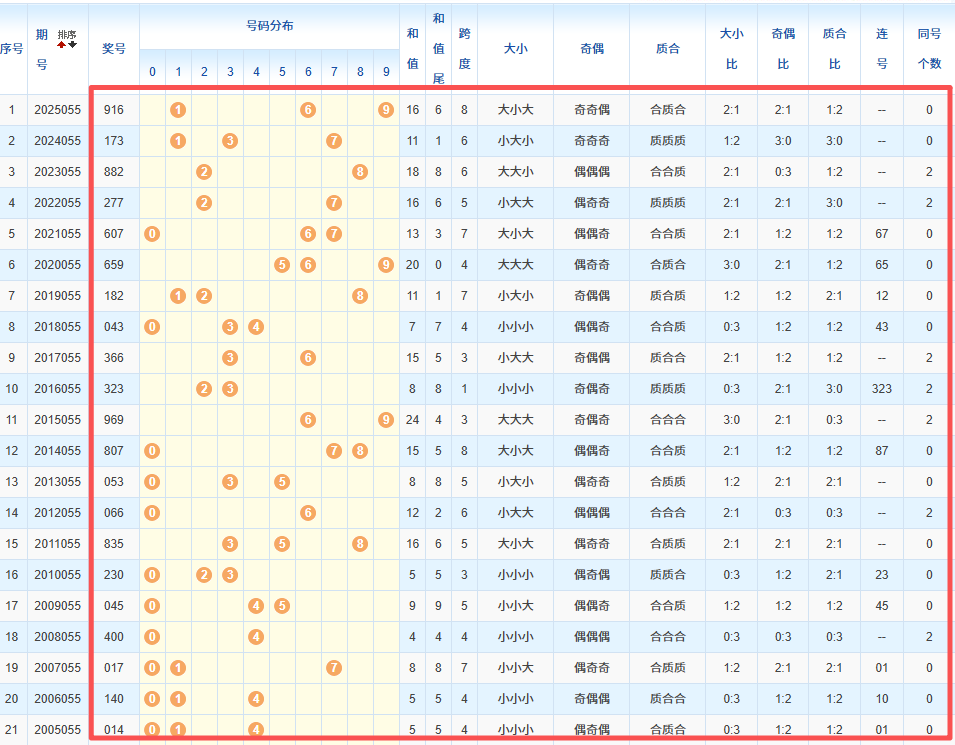Click orange ball 4 in row 2018055
The image size is (955, 745).
[x=256, y=327]
